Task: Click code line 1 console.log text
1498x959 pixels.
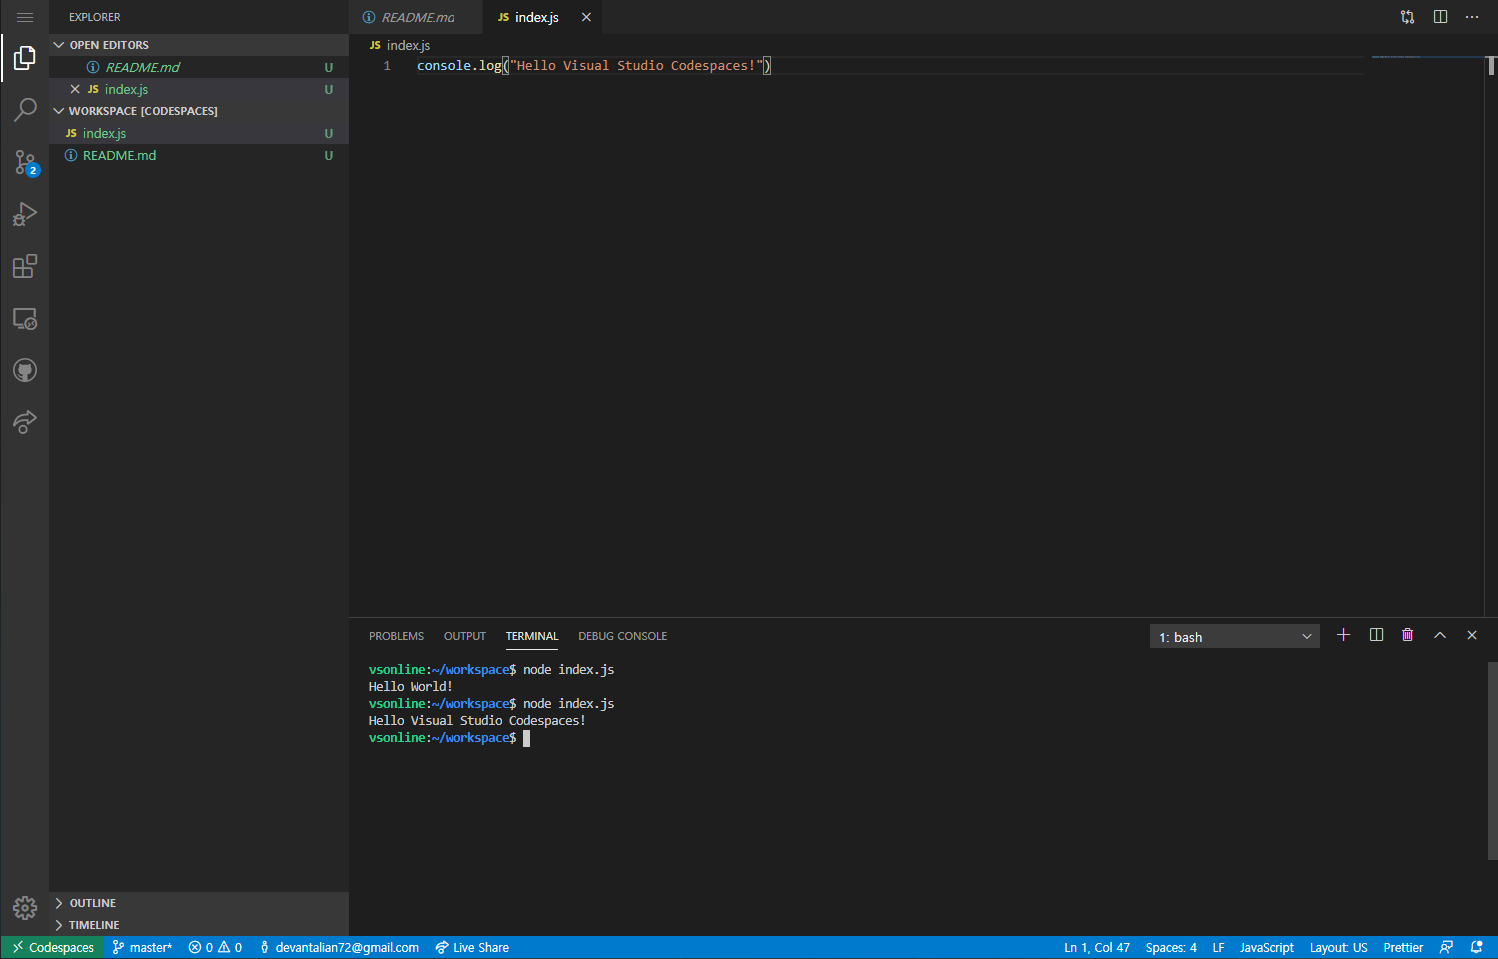Action: click(594, 66)
